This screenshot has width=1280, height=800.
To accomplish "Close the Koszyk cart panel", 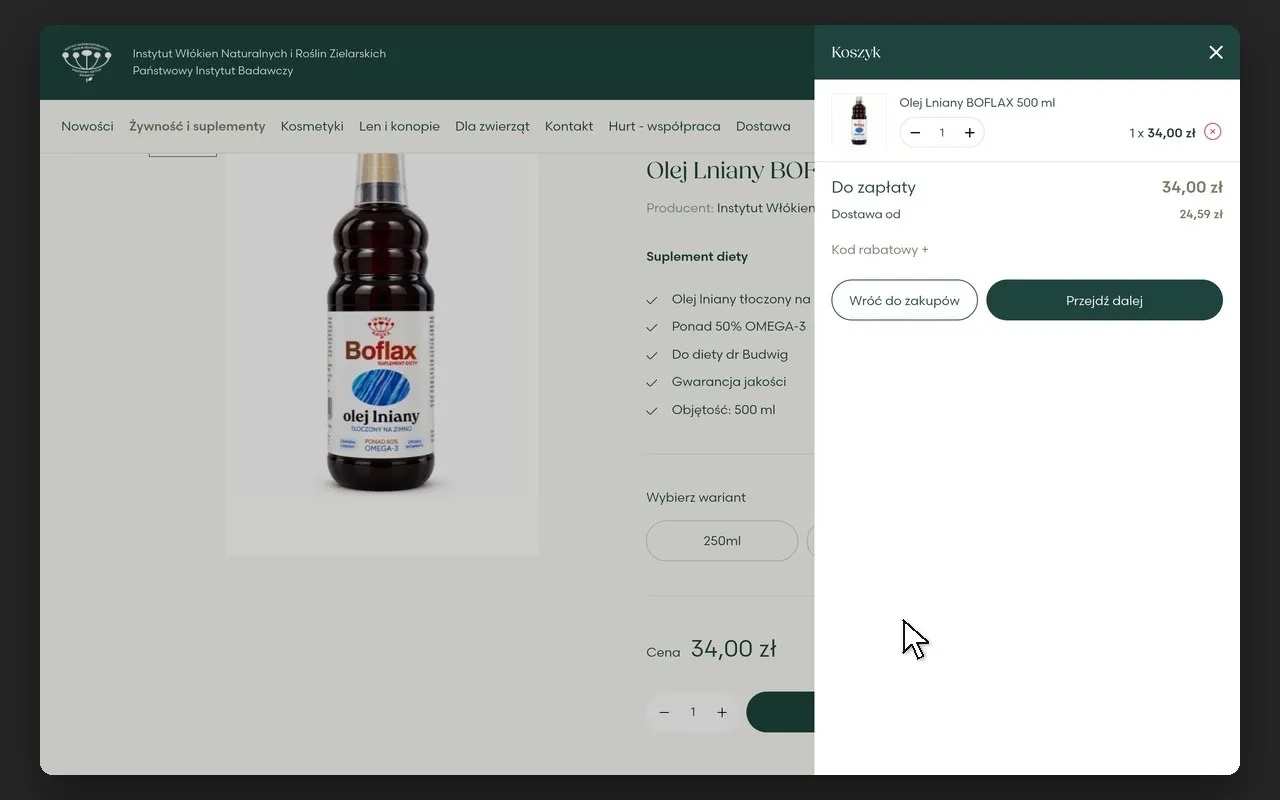I will pos(1216,52).
